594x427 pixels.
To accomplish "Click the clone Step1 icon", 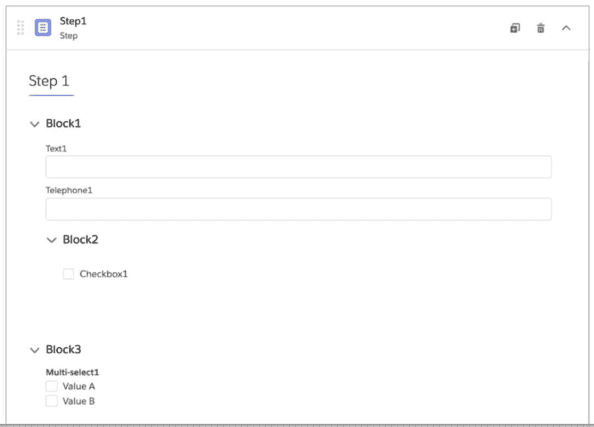I will pyautogui.click(x=515, y=28).
